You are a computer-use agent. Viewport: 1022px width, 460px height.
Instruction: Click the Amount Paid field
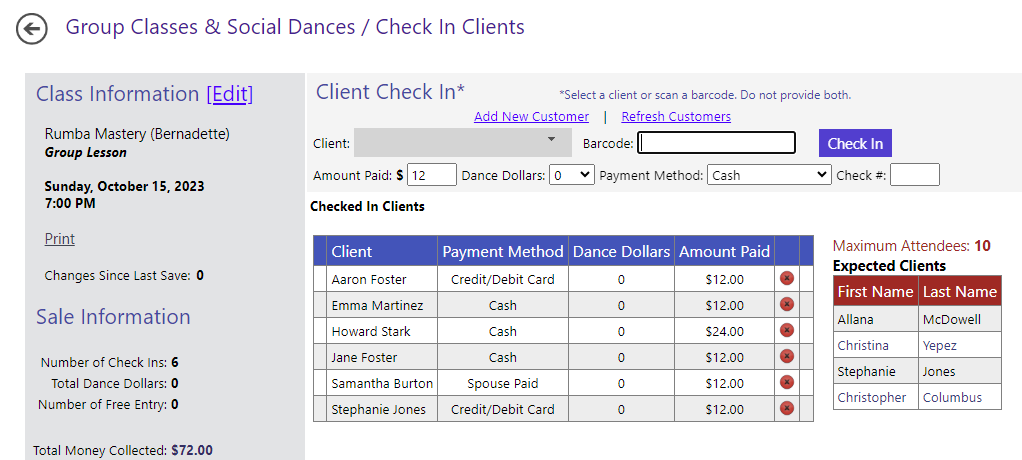coord(432,175)
